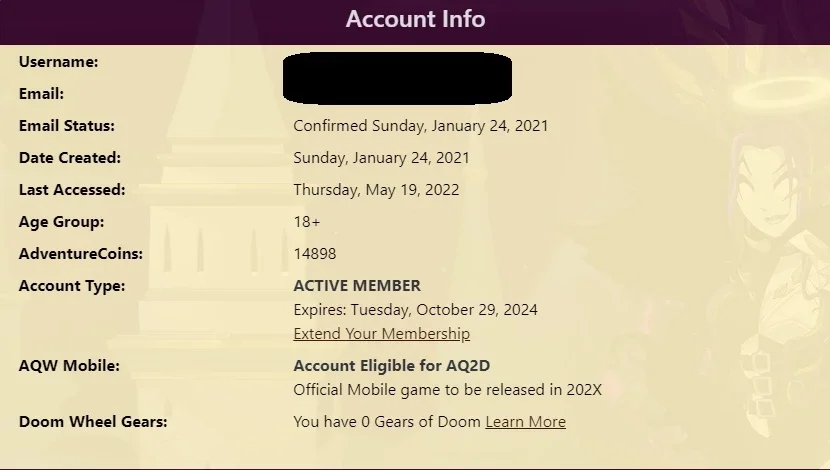Image resolution: width=830 pixels, height=470 pixels.
Task: Click the Username label
Action: (58, 62)
